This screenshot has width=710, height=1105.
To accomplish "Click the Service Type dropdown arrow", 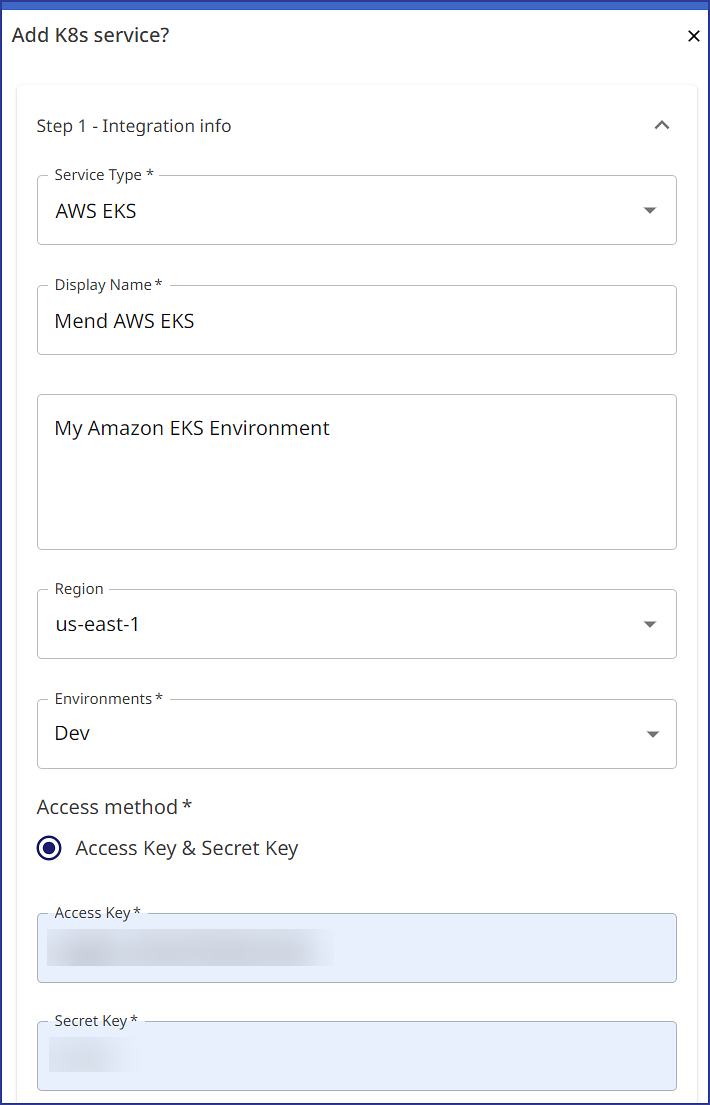I will 650,211.
